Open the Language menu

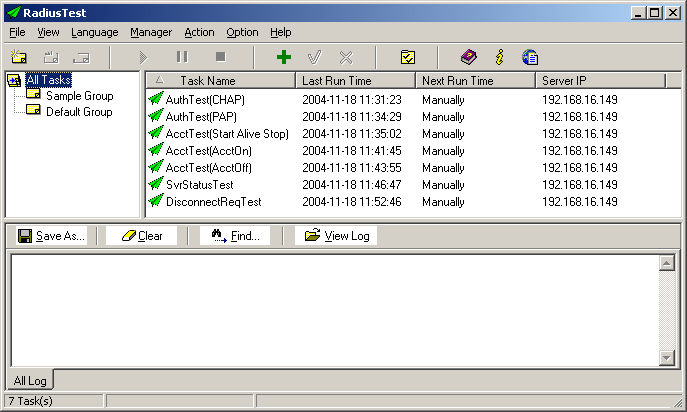[x=95, y=32]
